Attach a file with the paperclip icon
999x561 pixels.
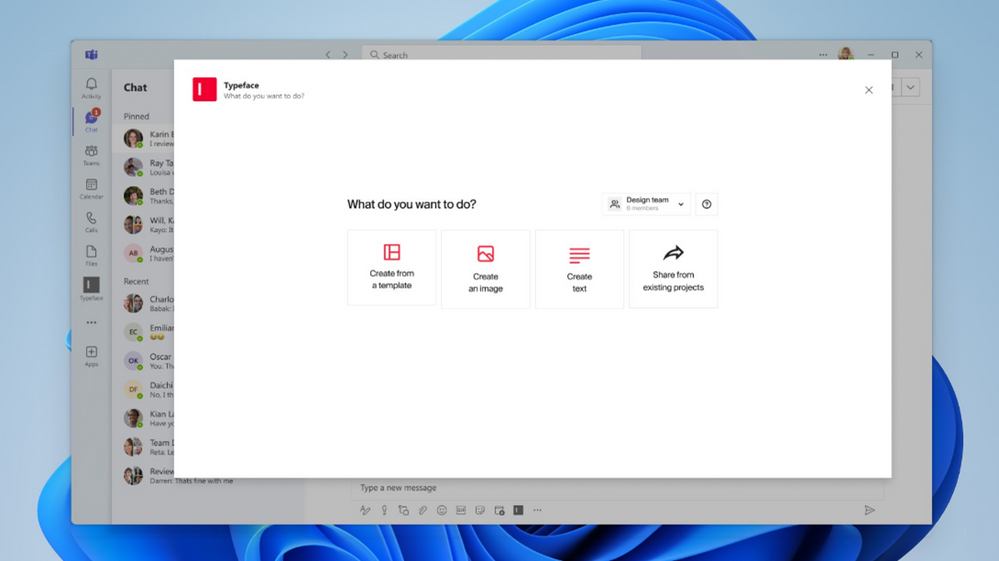(422, 510)
